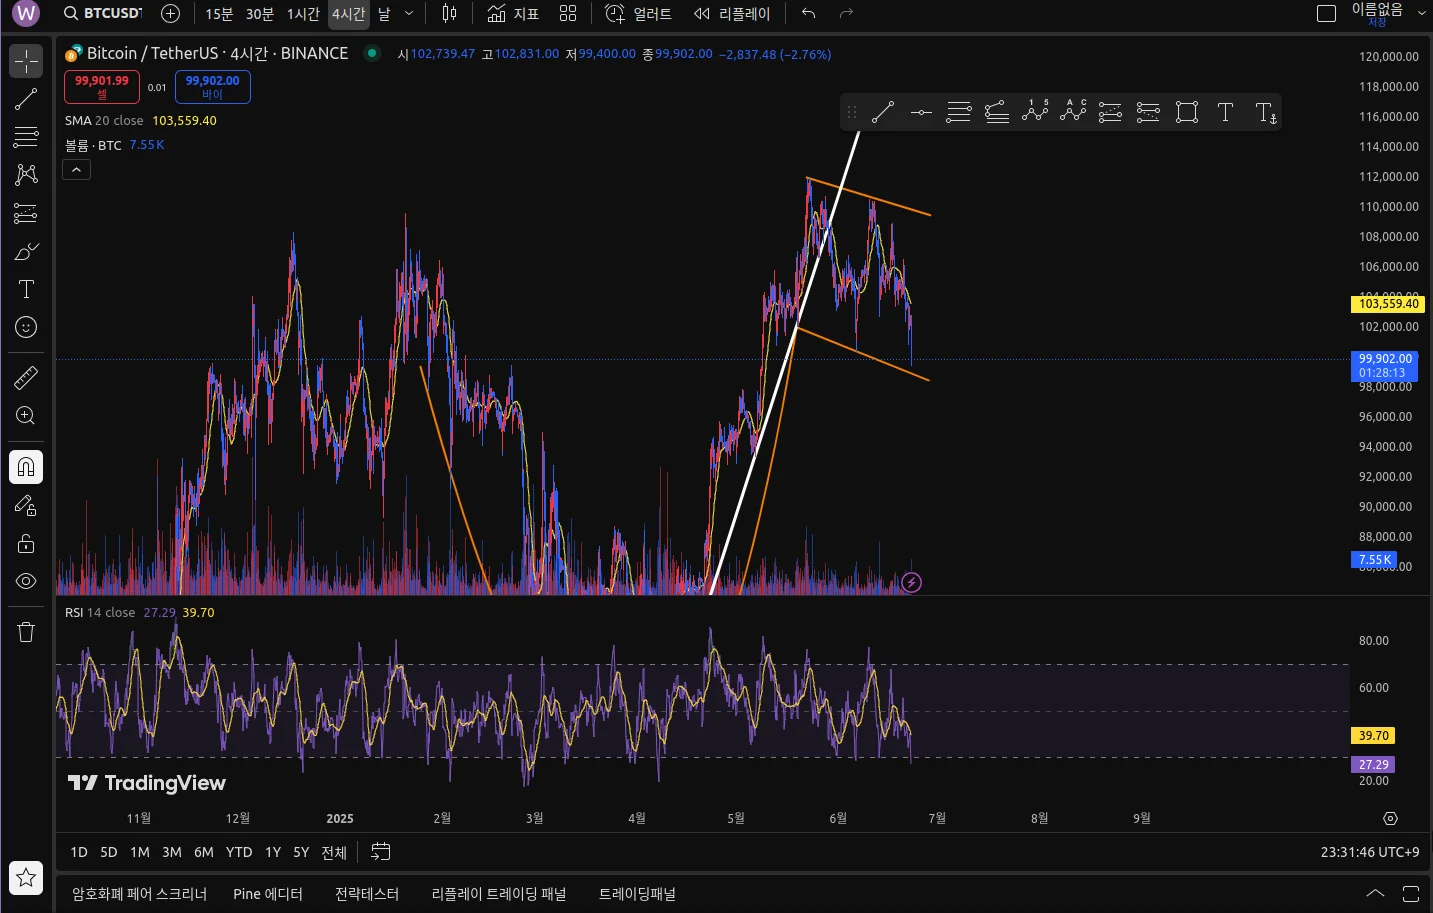1433x913 pixels.
Task: Open the crypto pairs screener tab
Action: [x=139, y=894]
